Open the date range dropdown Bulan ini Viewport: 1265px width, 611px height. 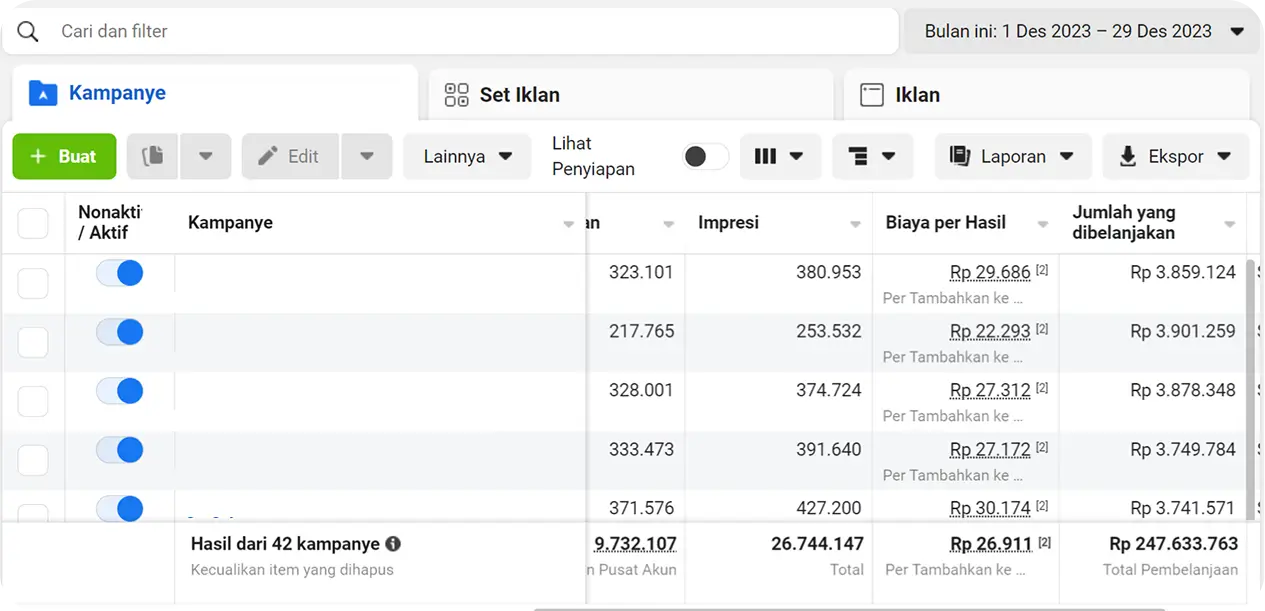[x=1083, y=32]
